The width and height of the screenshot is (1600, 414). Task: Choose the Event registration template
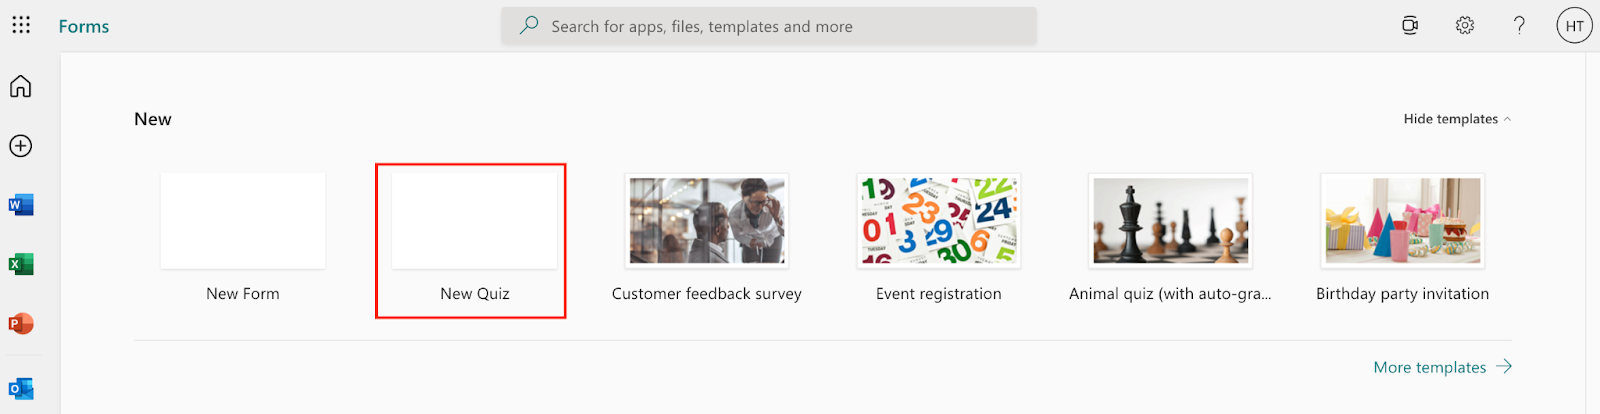tap(938, 222)
